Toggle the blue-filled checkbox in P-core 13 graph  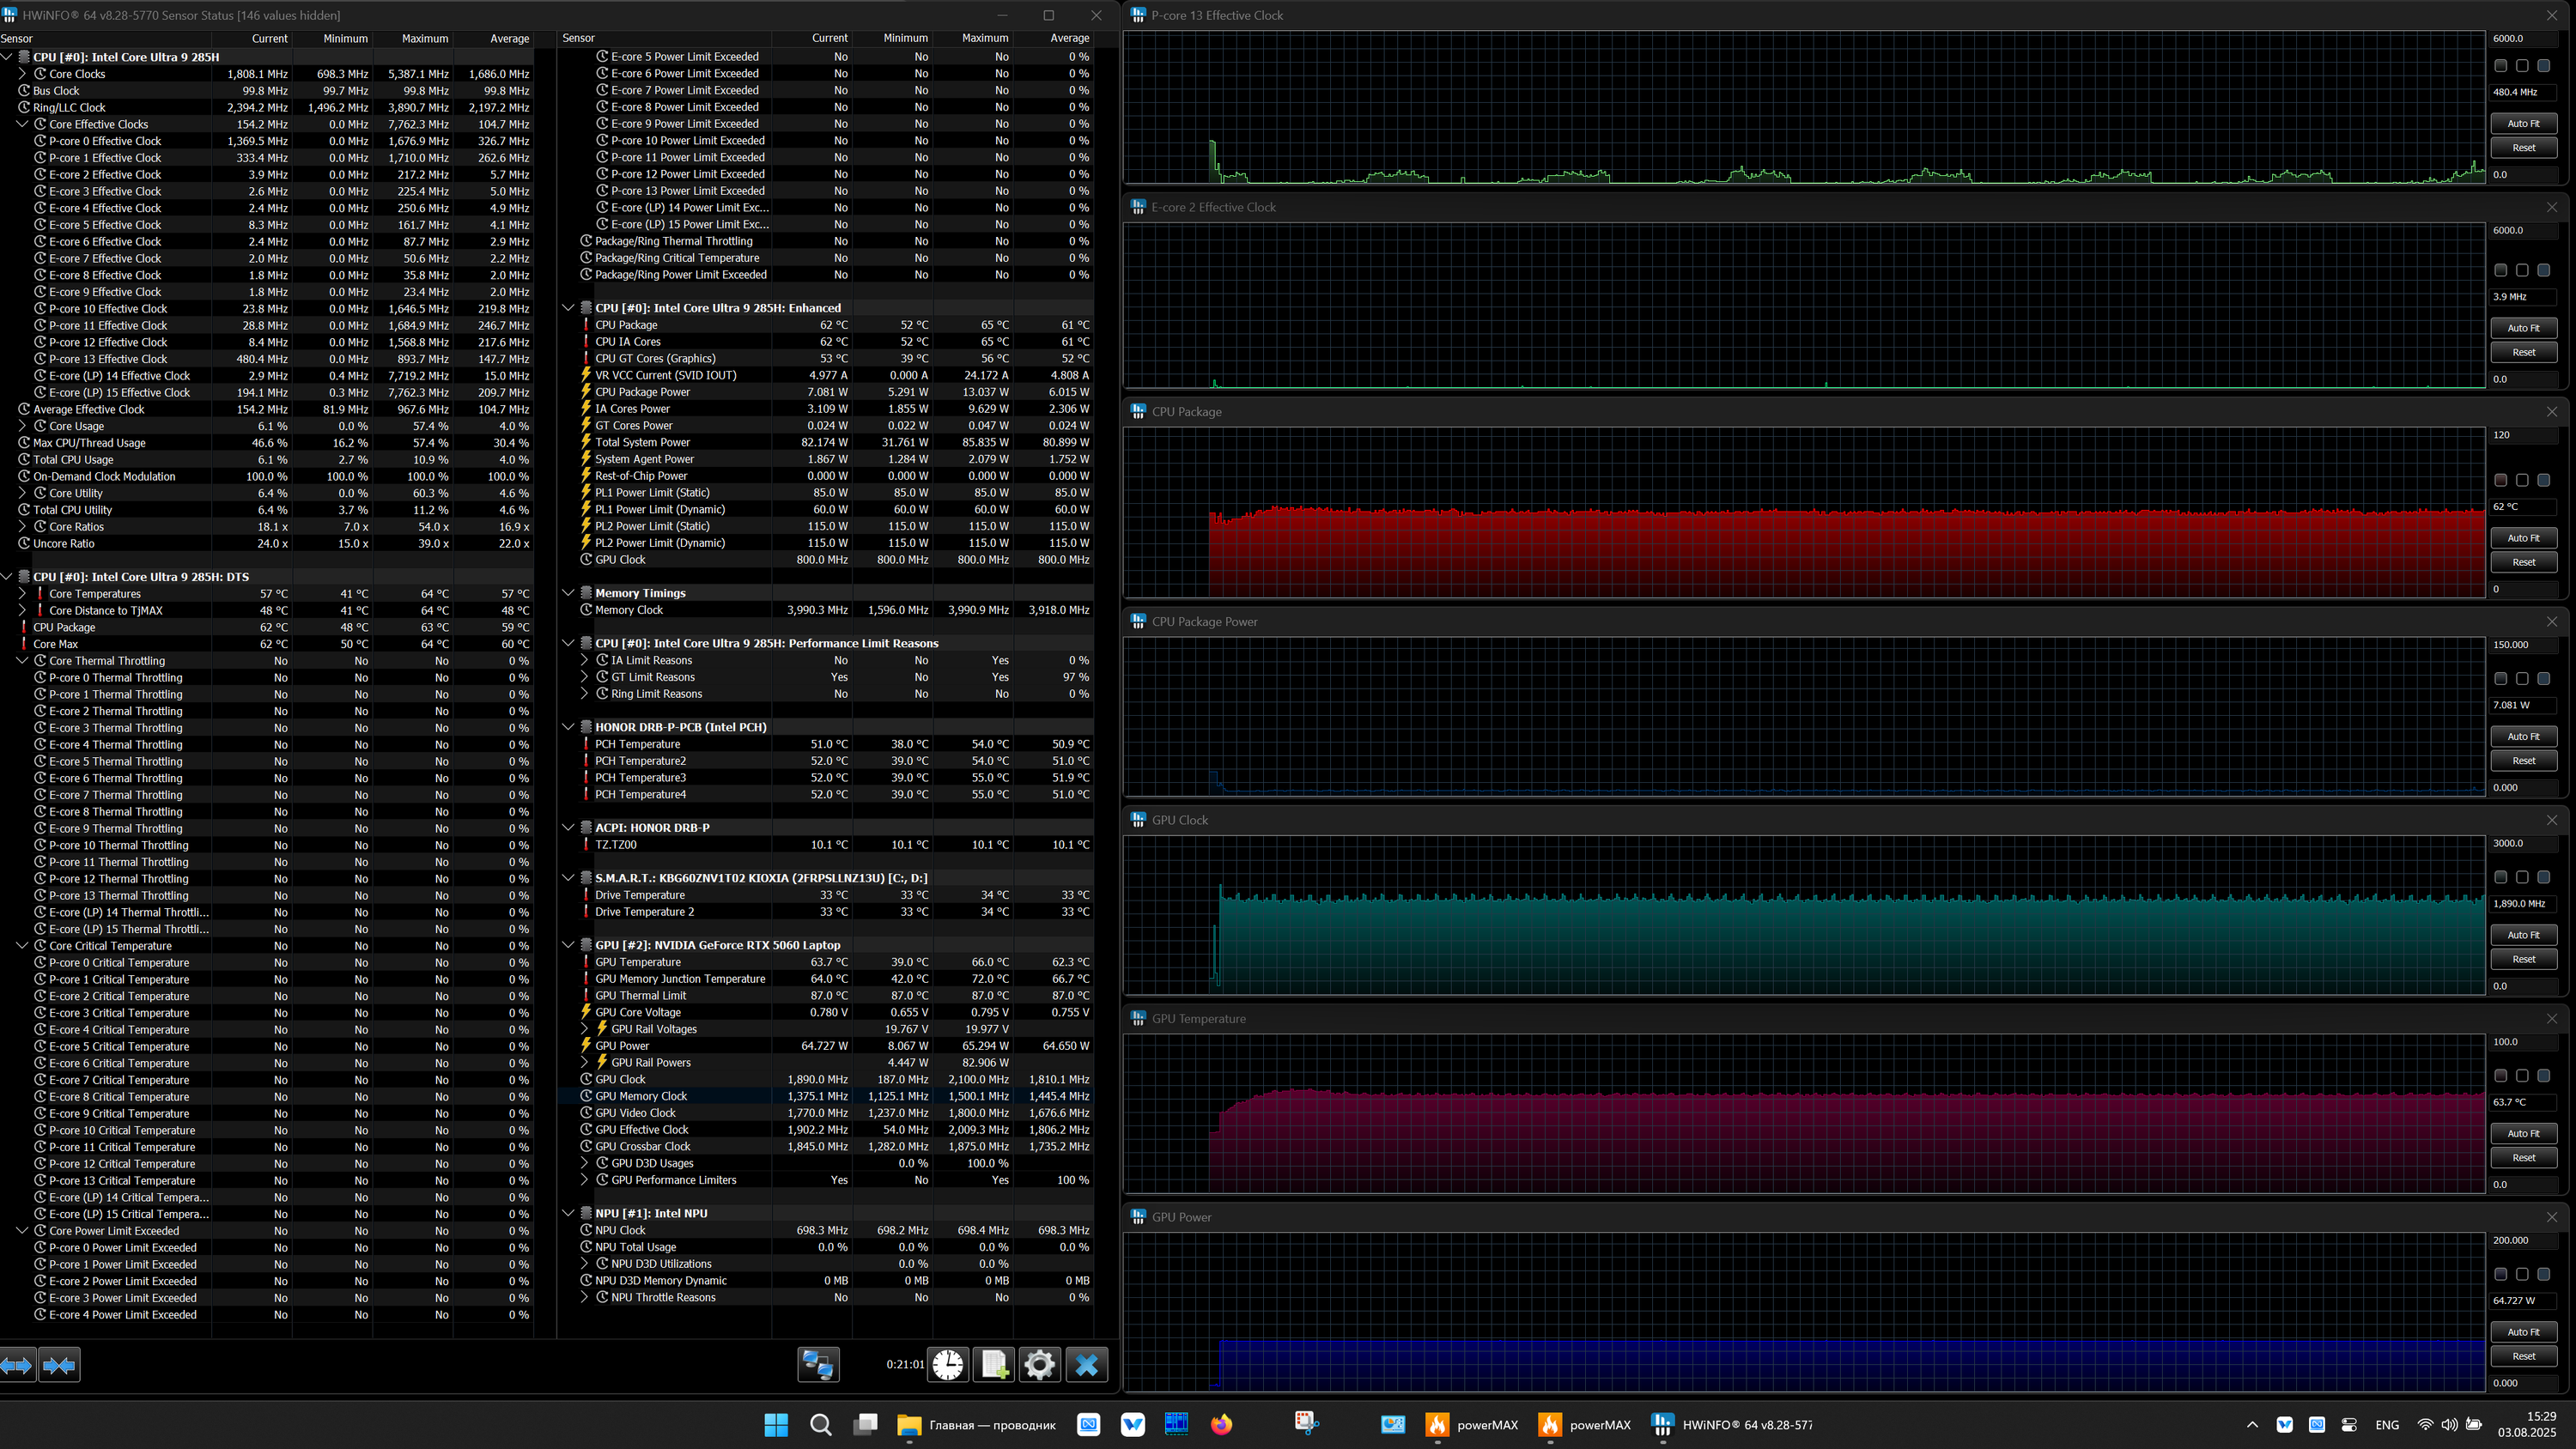pyautogui.click(x=2543, y=66)
